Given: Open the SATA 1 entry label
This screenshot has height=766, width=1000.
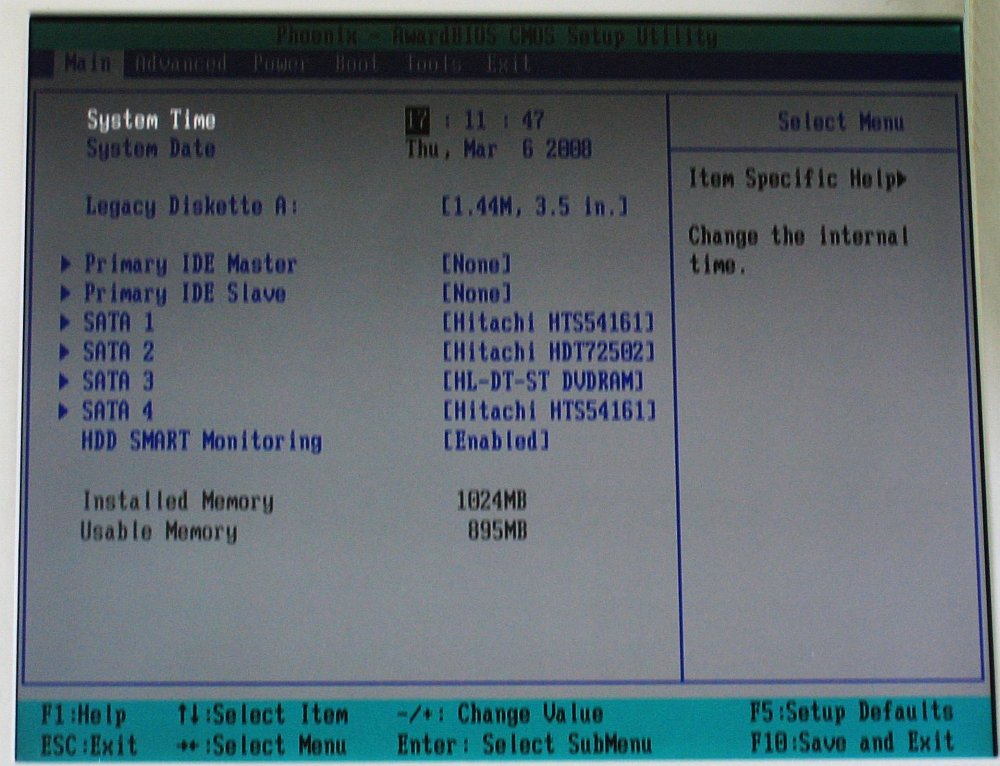Looking at the screenshot, I should pyautogui.click(x=118, y=323).
